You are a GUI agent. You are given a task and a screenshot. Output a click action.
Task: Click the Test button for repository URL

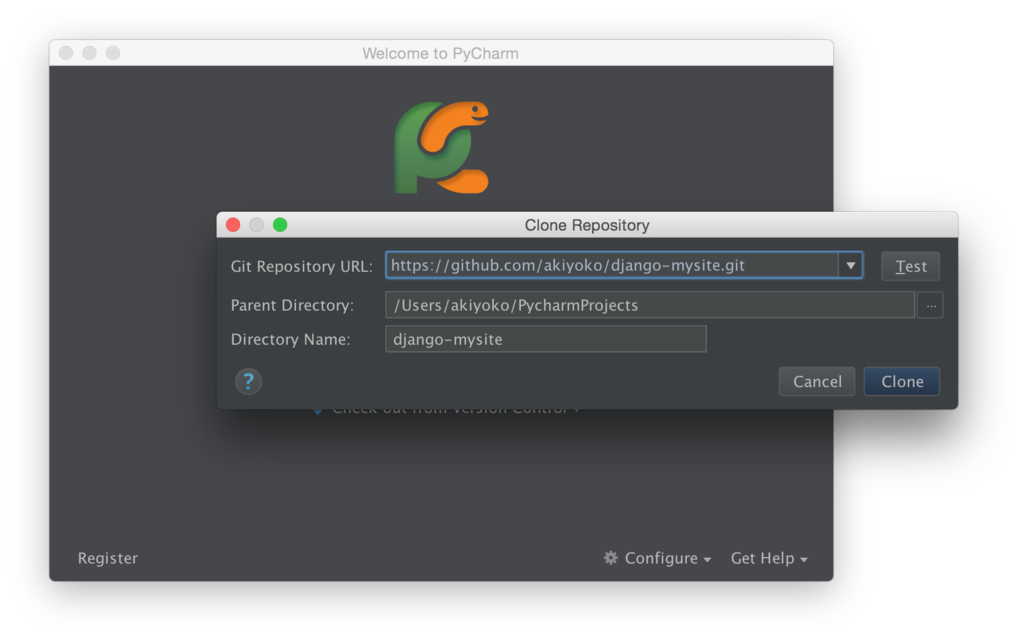910,266
